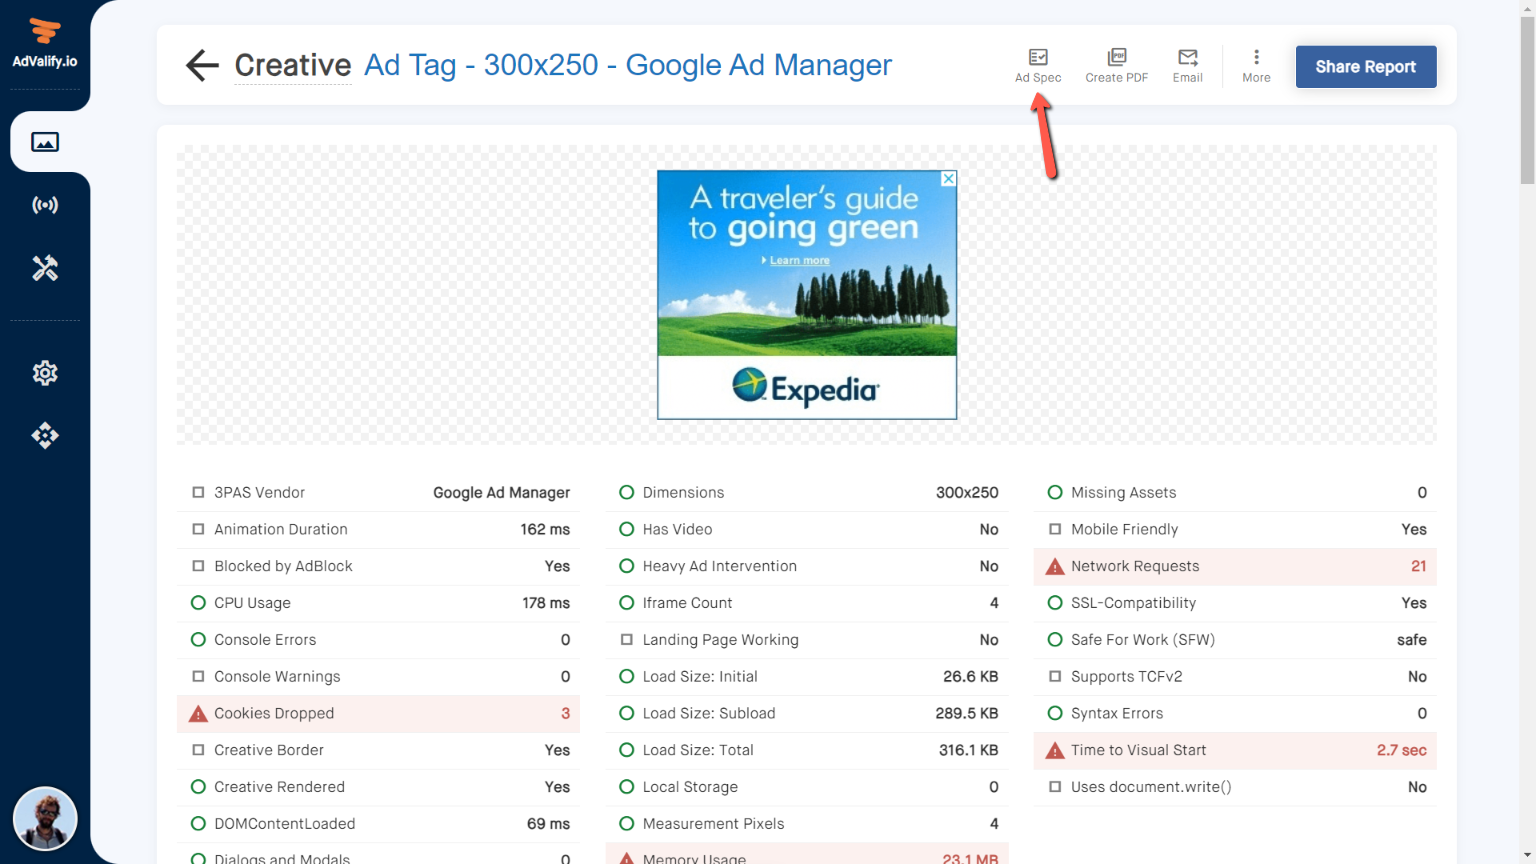The image size is (1536, 864).
Task: Create PDF of the report
Action: [x=1117, y=66]
